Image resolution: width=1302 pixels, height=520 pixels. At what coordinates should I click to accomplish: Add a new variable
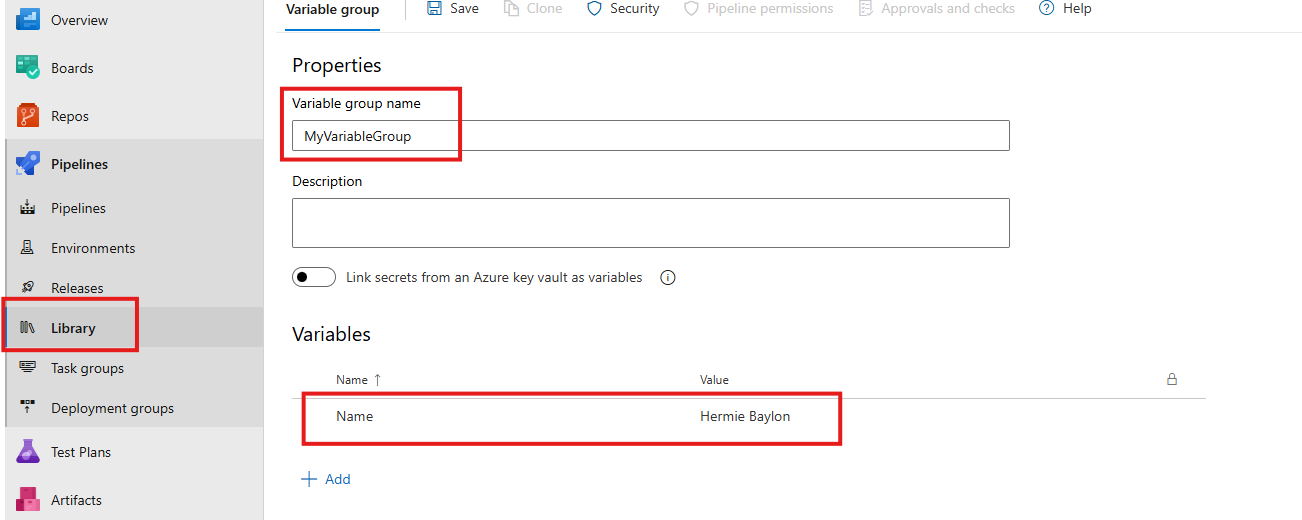(x=326, y=479)
